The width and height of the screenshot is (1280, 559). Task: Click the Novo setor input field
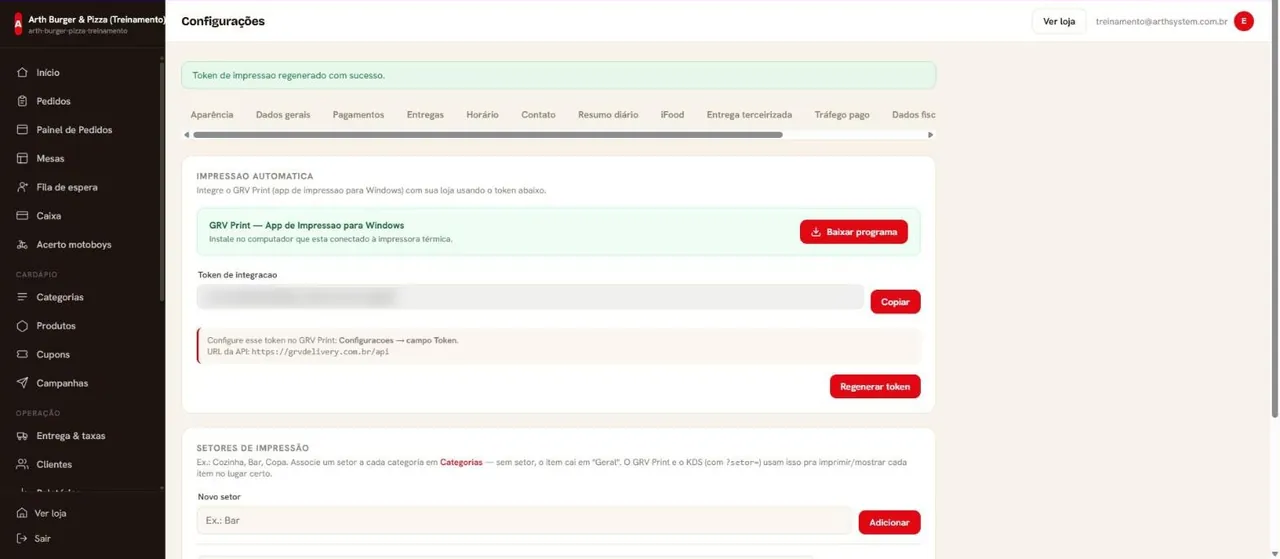pyautogui.click(x=524, y=521)
